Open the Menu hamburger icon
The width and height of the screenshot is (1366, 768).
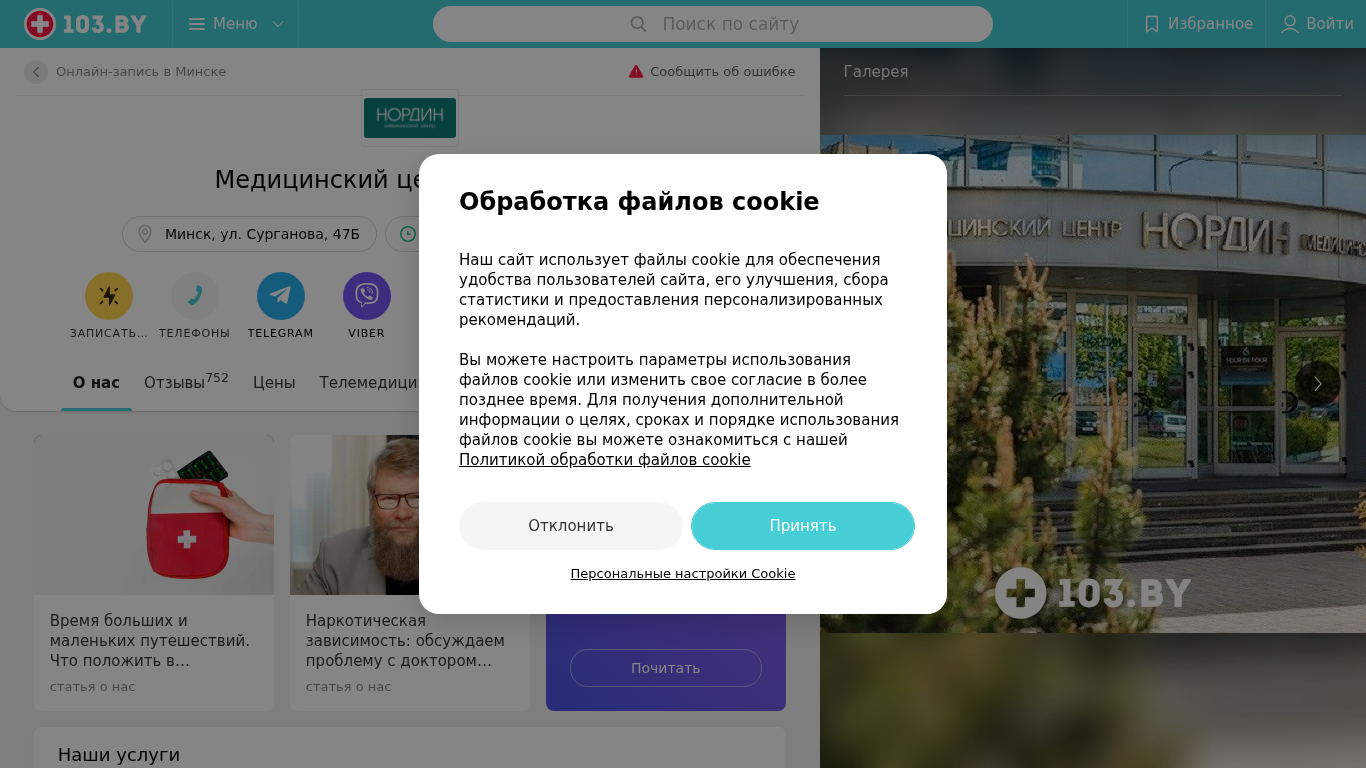click(x=197, y=24)
